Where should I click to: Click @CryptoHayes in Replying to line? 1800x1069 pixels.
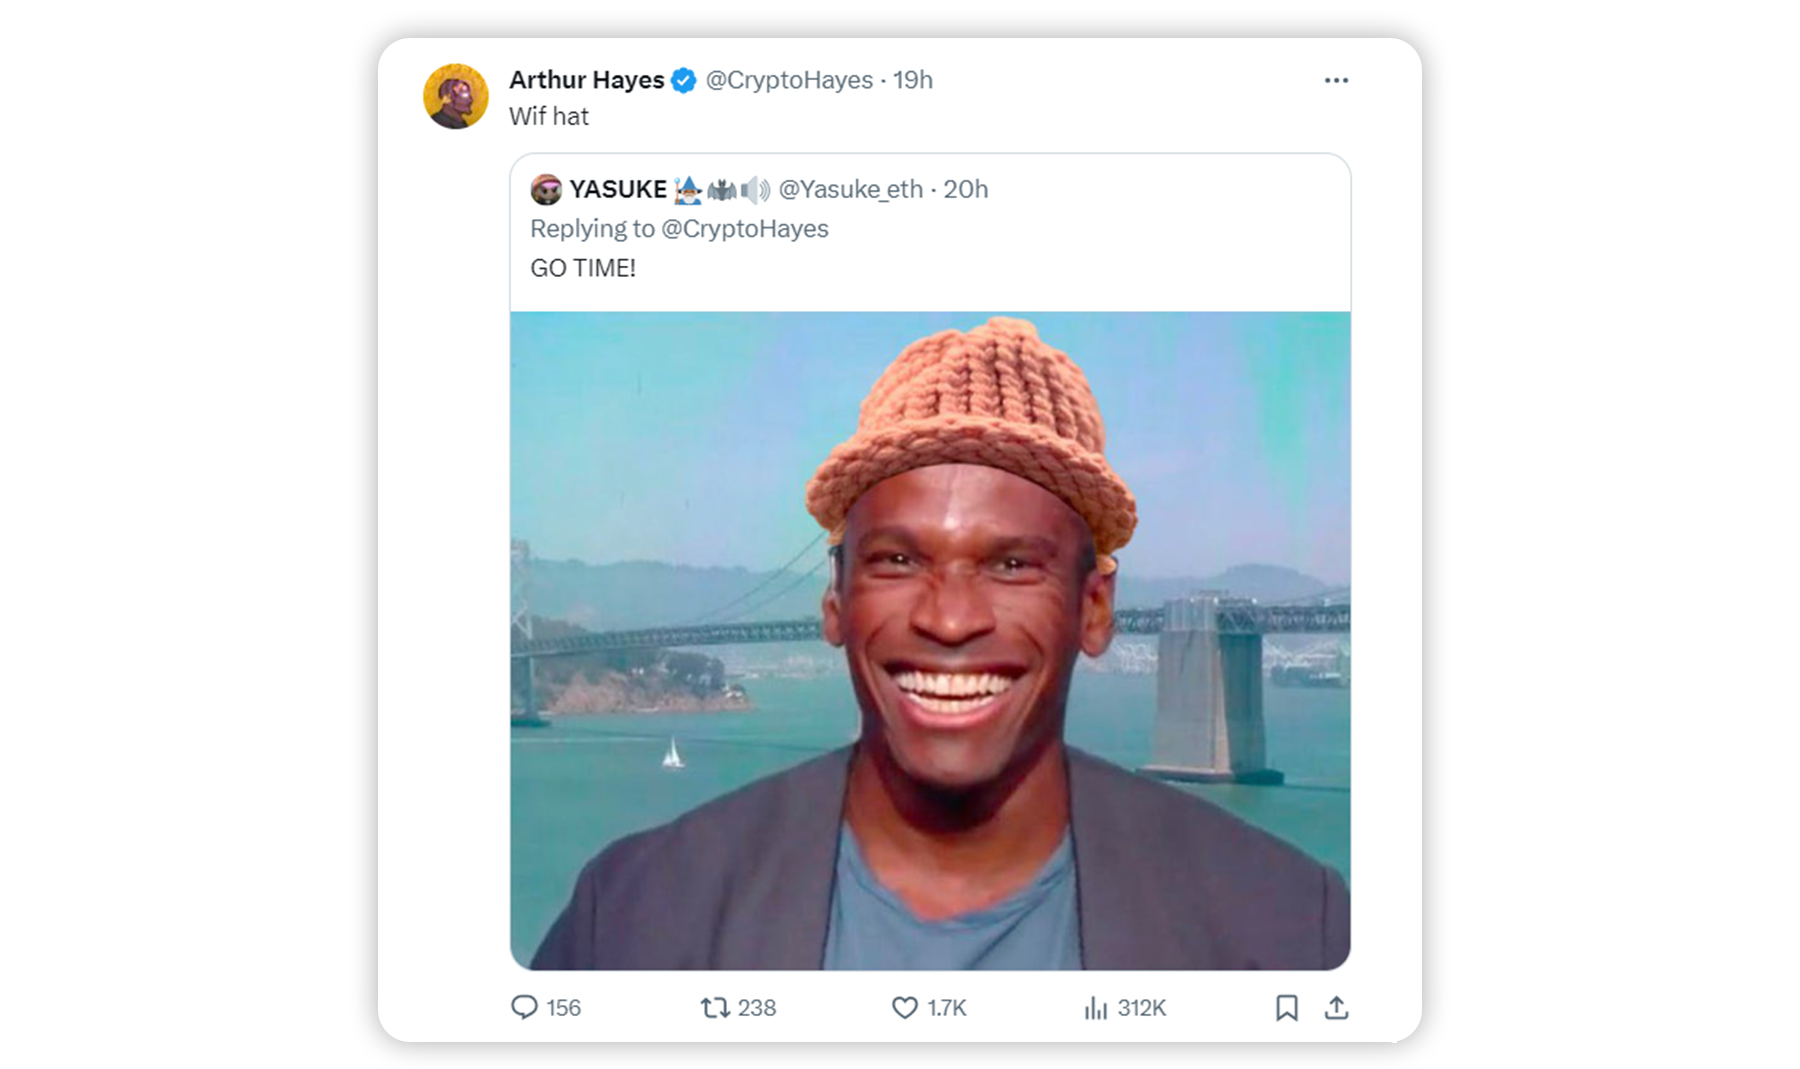tap(745, 229)
